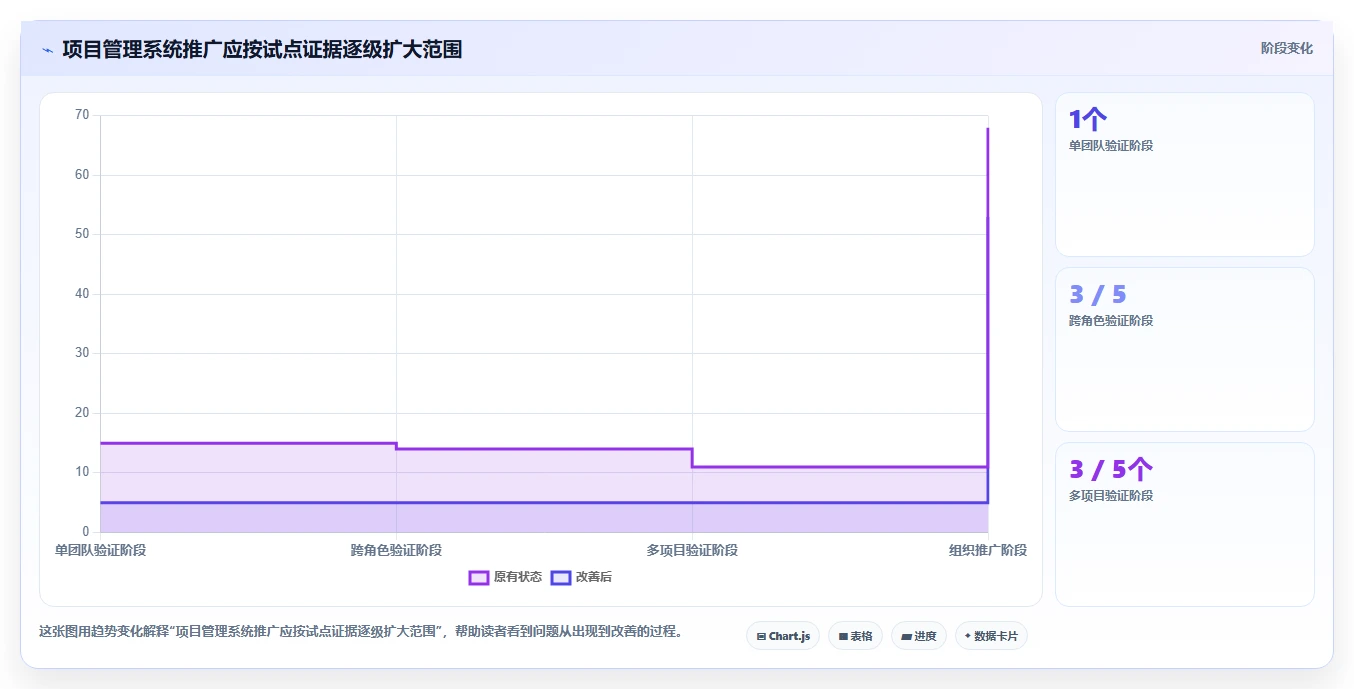Click the icon inside the 表格 chip
The height and width of the screenshot is (689, 1354).
pos(843,636)
